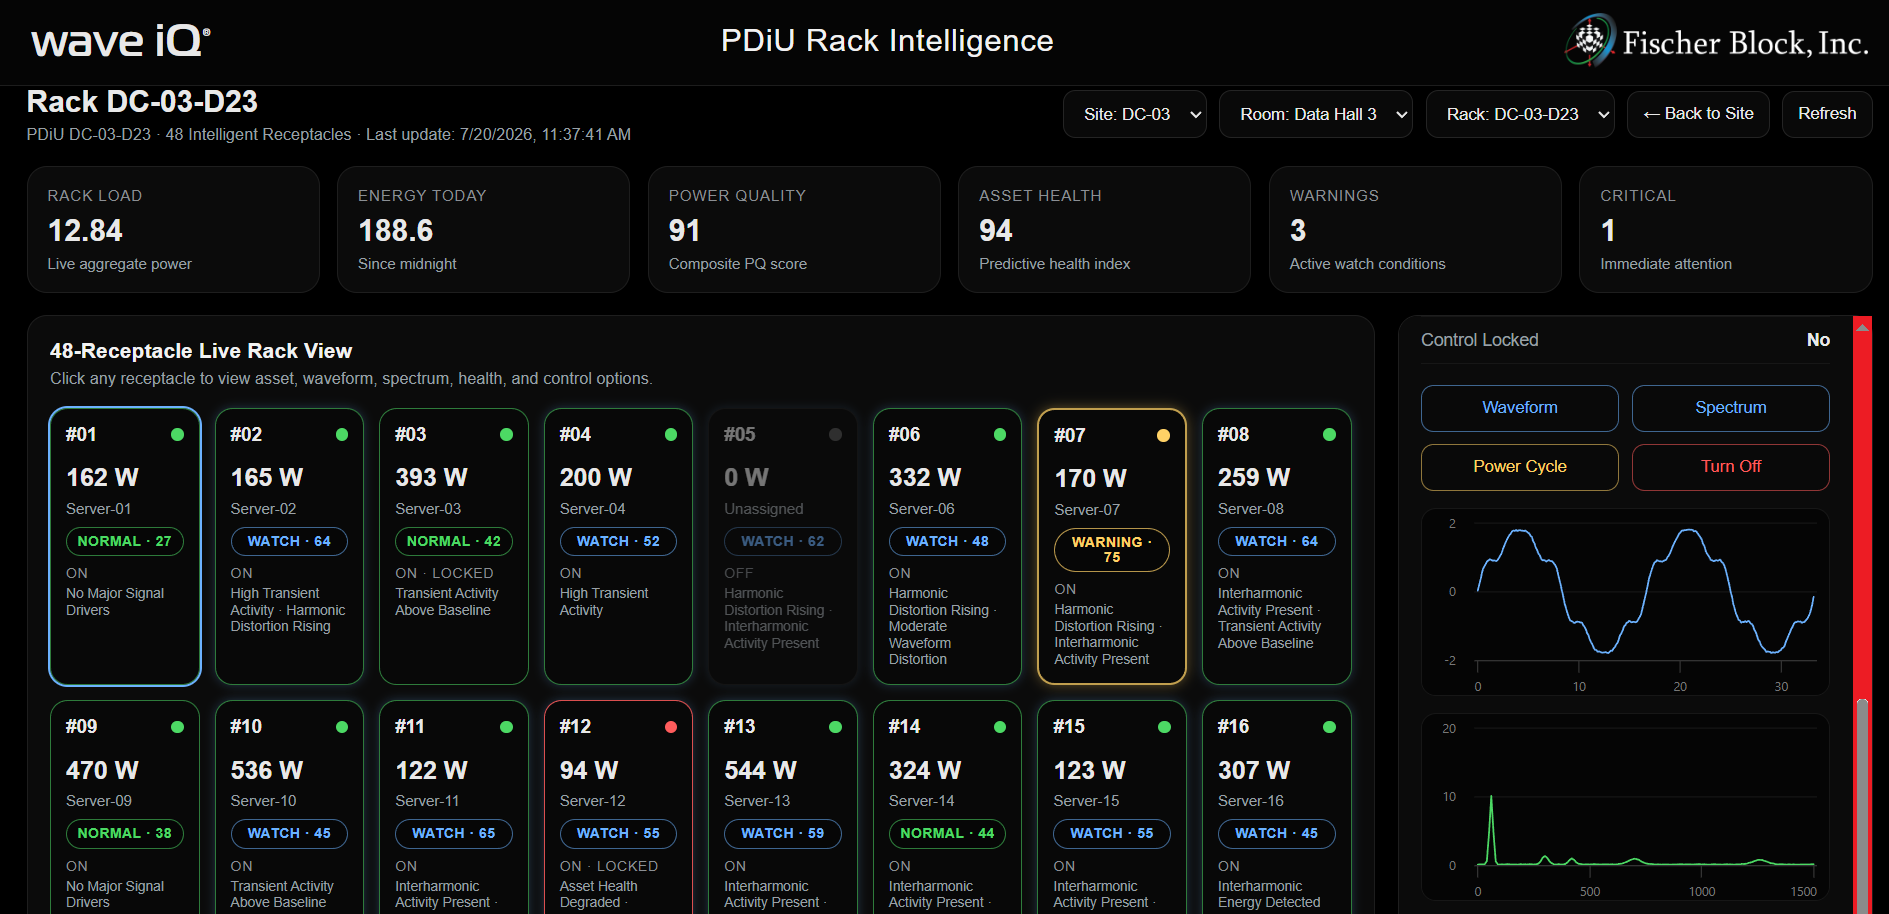Click the red status dot on #12
Image resolution: width=1889 pixels, height=914 pixels.
tap(671, 727)
